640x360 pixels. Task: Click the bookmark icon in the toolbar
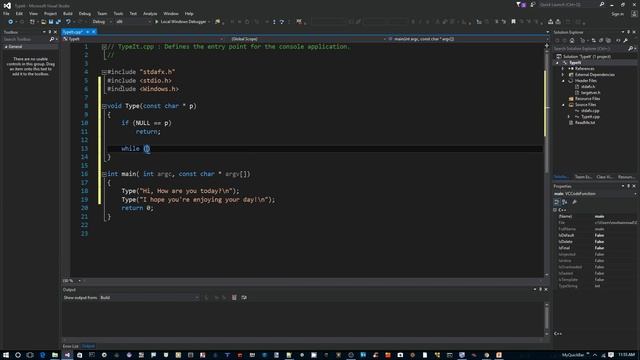pyautogui.click(x=513, y=22)
